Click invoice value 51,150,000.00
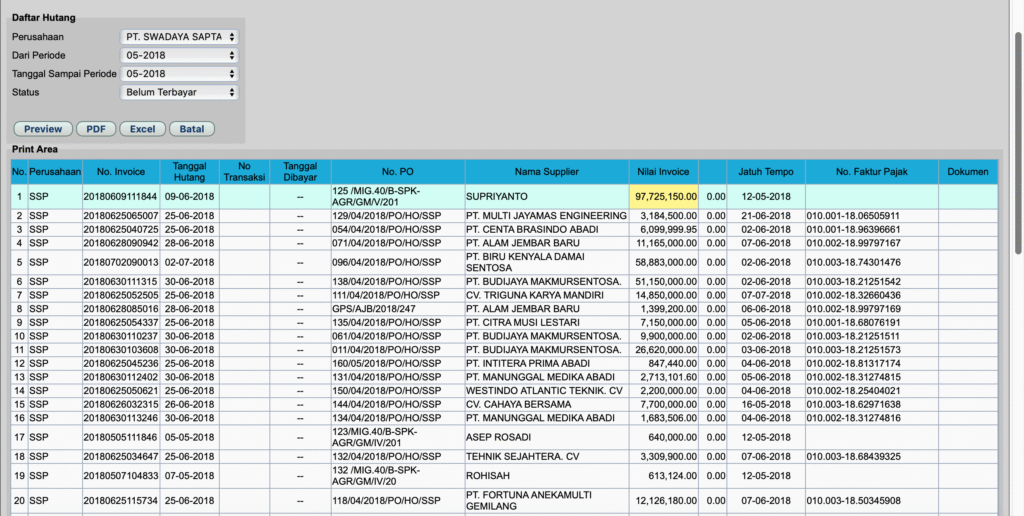This screenshot has height=516, width=1024. [666, 282]
